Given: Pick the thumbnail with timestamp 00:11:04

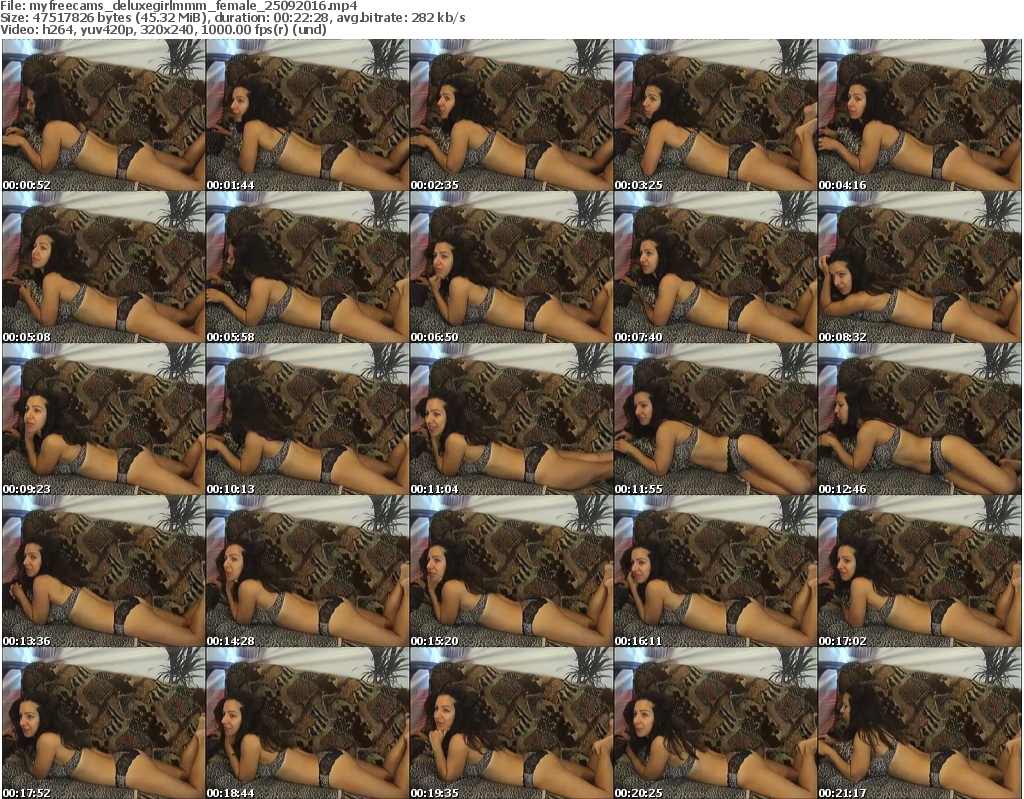Looking at the screenshot, I should tap(511, 419).
